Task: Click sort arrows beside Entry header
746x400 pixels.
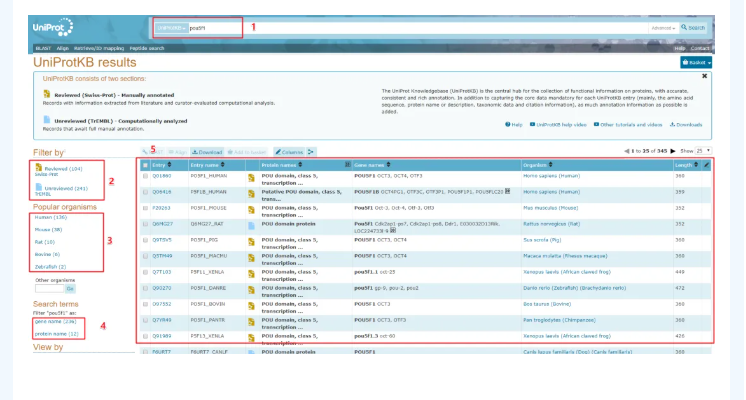Action: point(169,165)
